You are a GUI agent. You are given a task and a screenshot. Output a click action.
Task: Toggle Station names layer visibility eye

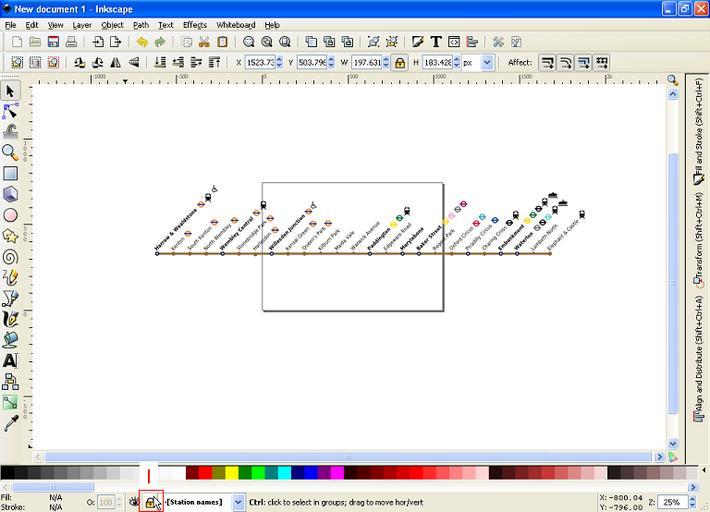tap(134, 502)
